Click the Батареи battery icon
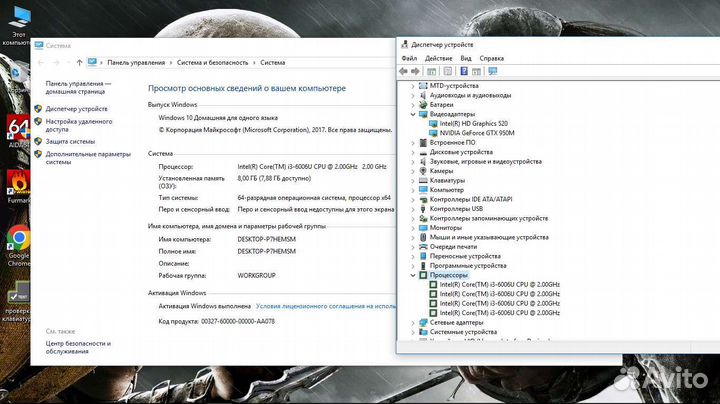Screen dimensions: 720x404 (423, 105)
